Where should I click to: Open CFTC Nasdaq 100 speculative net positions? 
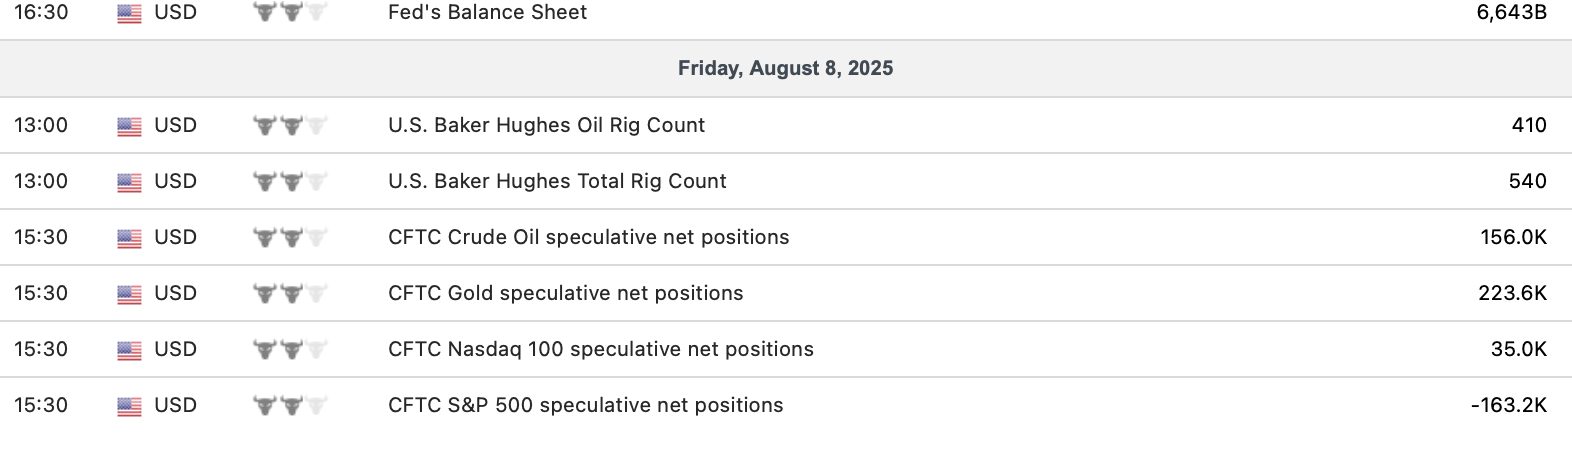600,349
